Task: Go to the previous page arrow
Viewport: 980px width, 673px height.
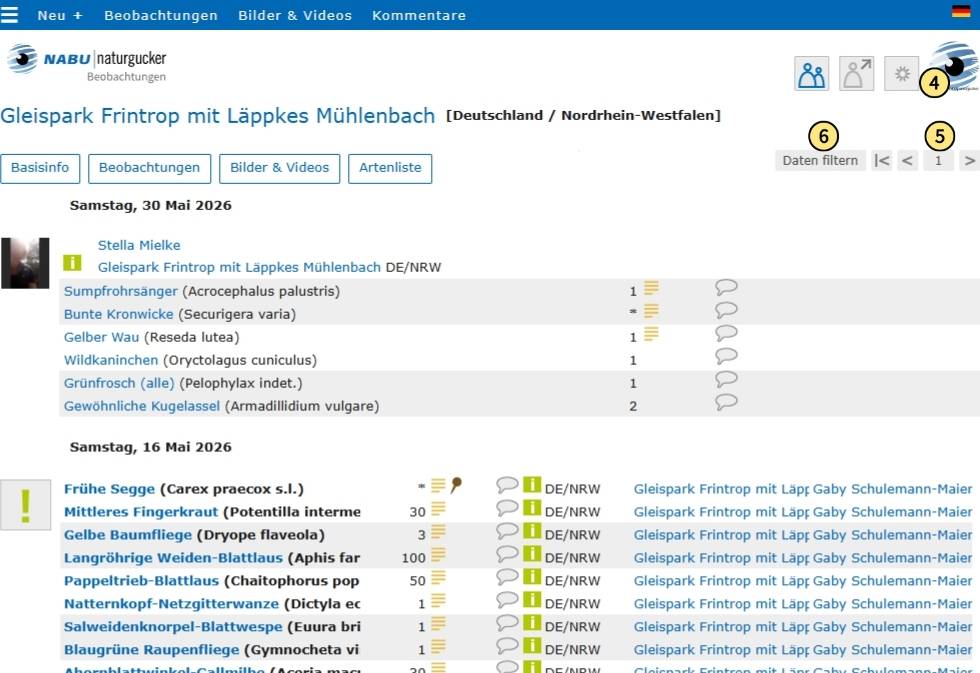Action: pos(908,161)
